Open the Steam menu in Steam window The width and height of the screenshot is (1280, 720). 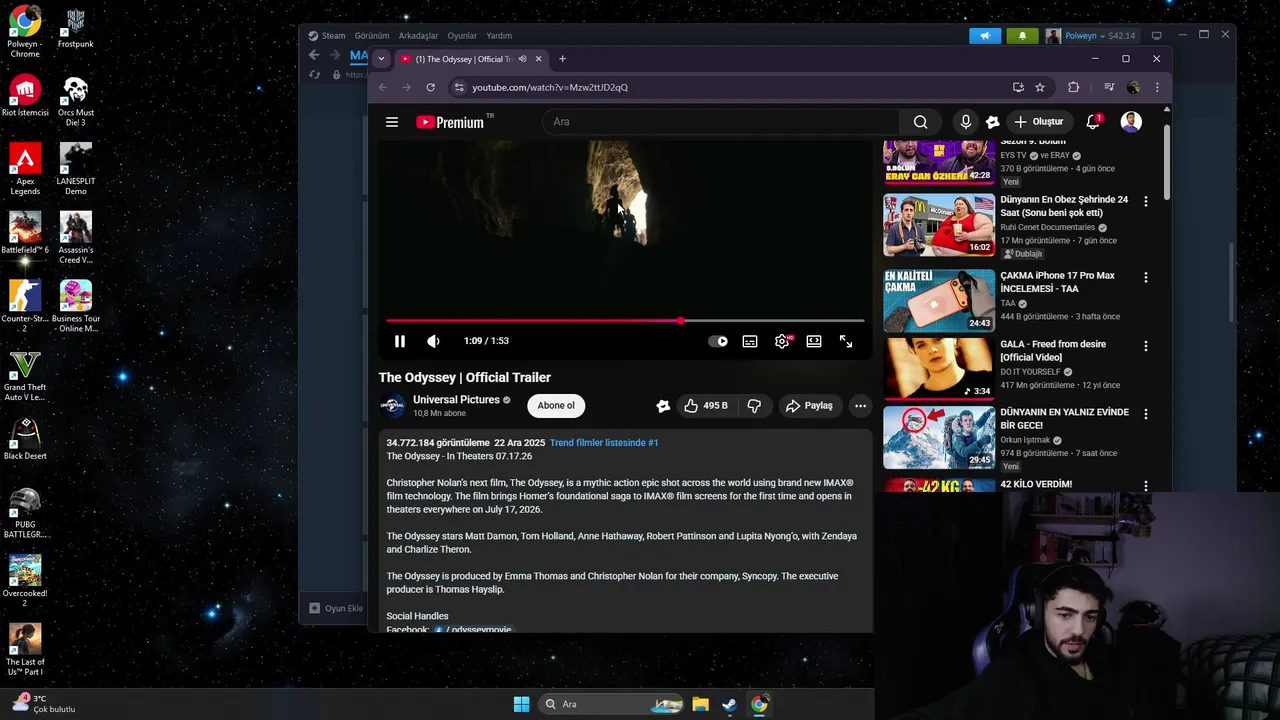(333, 36)
